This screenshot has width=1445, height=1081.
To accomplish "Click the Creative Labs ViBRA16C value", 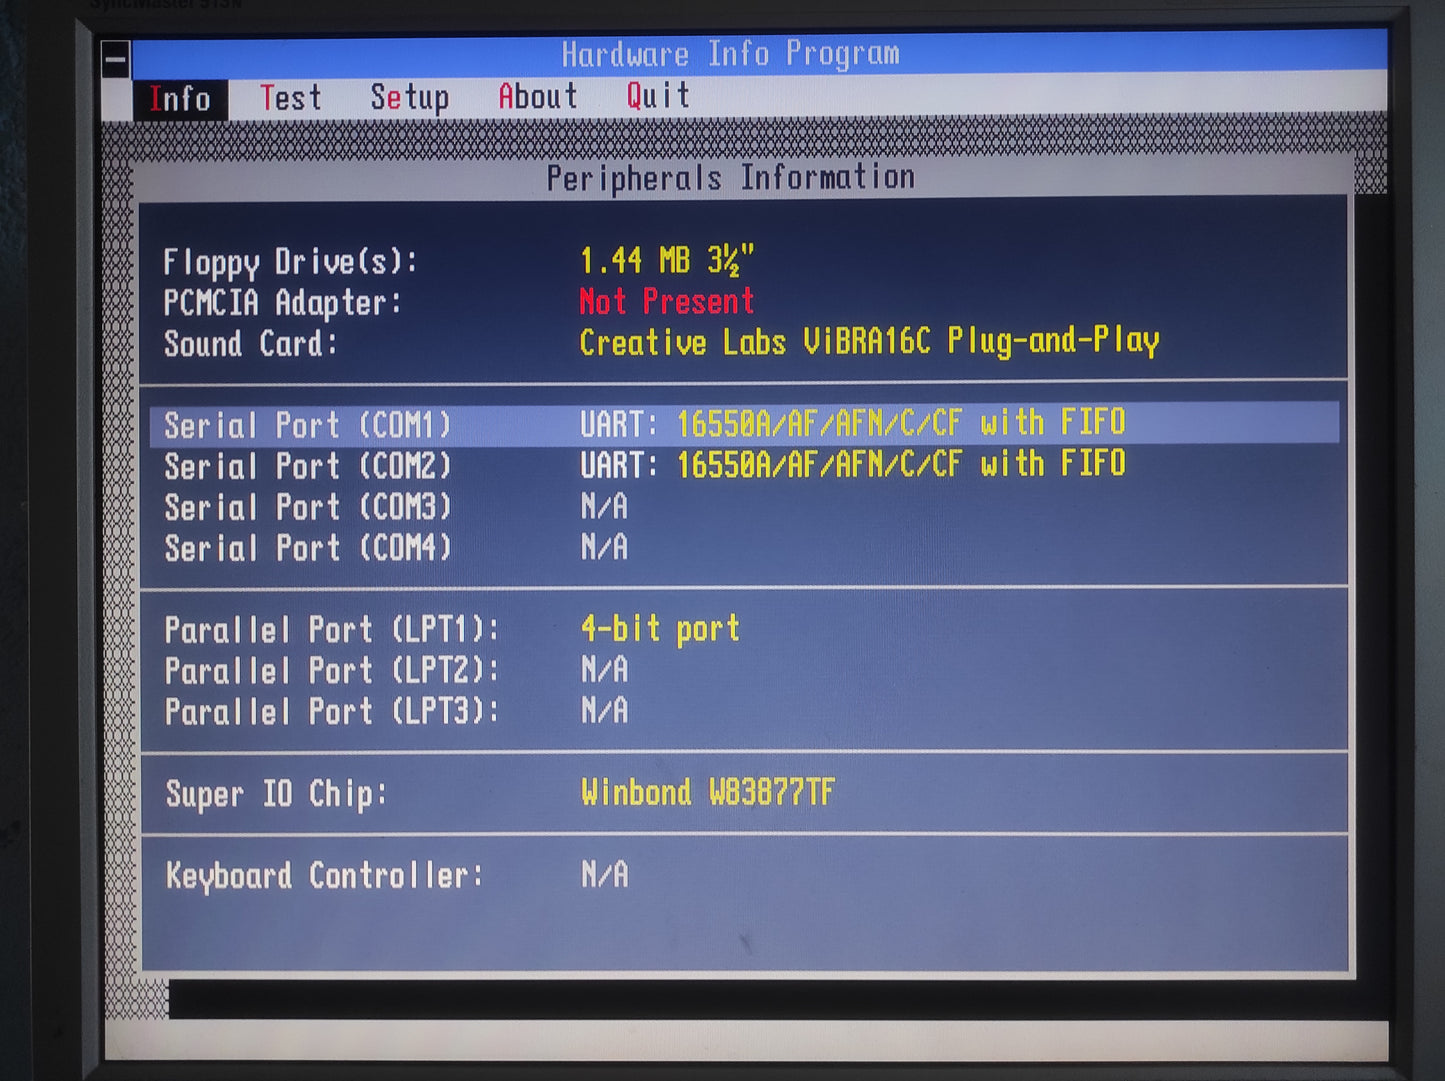I will pyautogui.click(x=869, y=341).
